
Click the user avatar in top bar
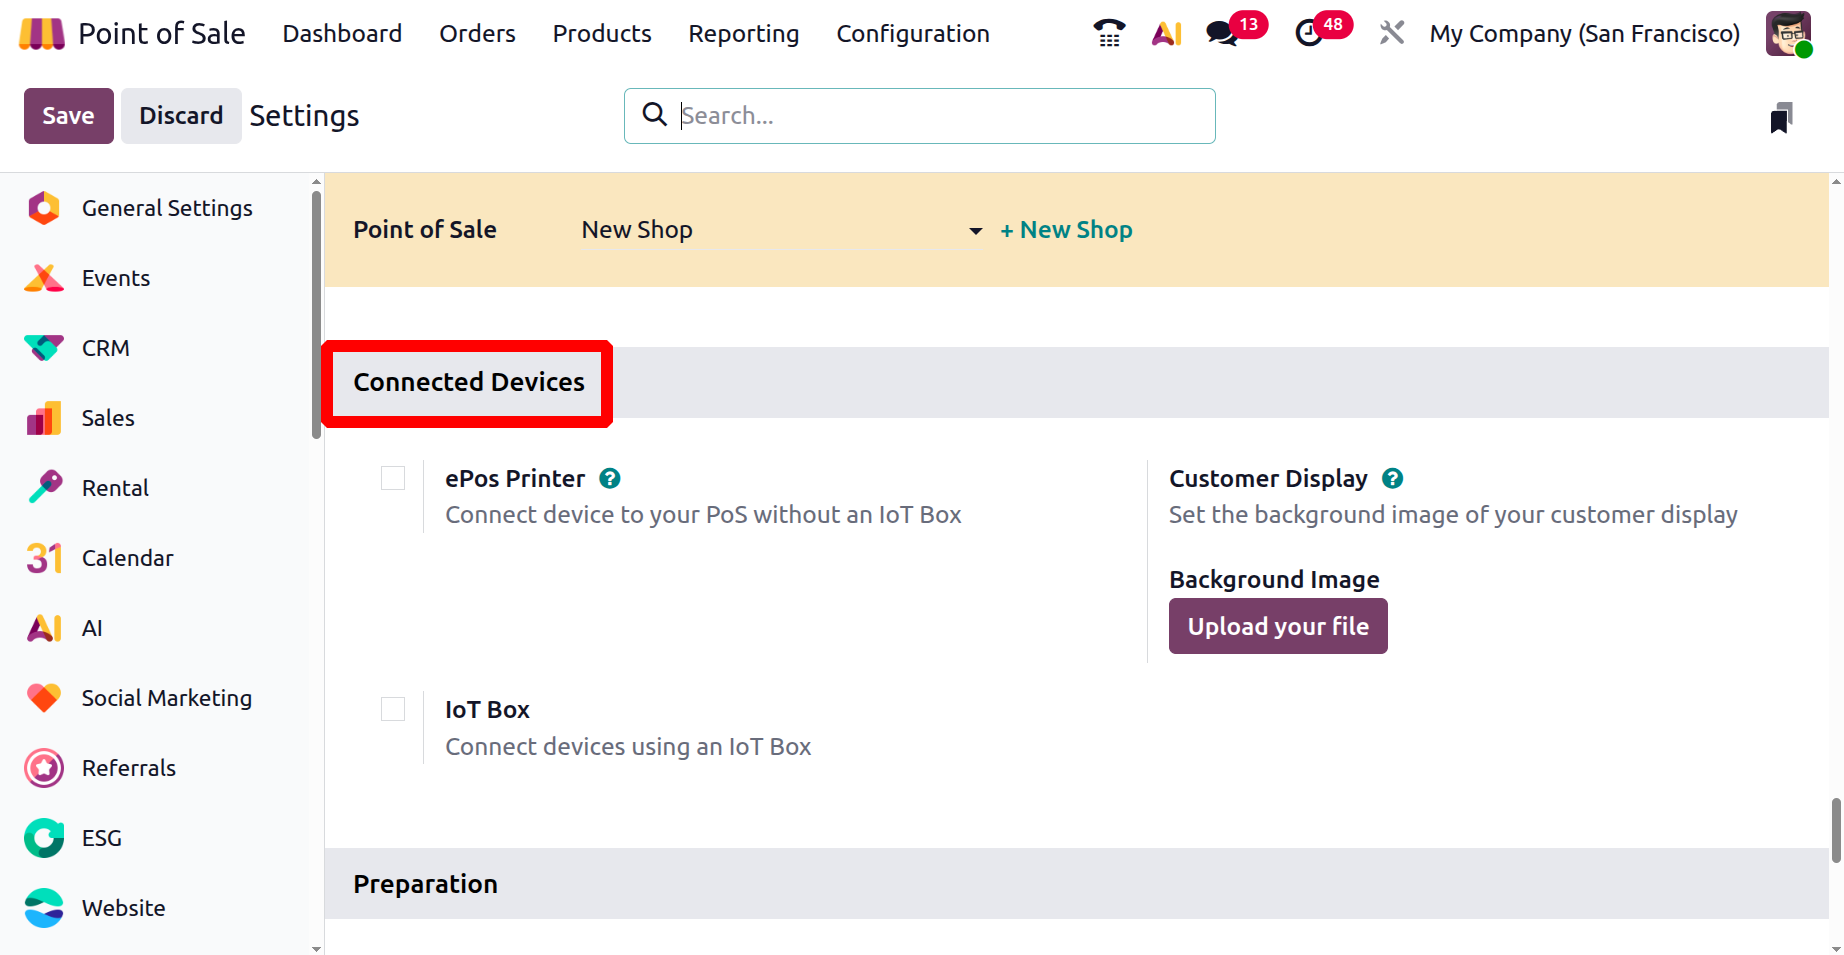click(1788, 34)
